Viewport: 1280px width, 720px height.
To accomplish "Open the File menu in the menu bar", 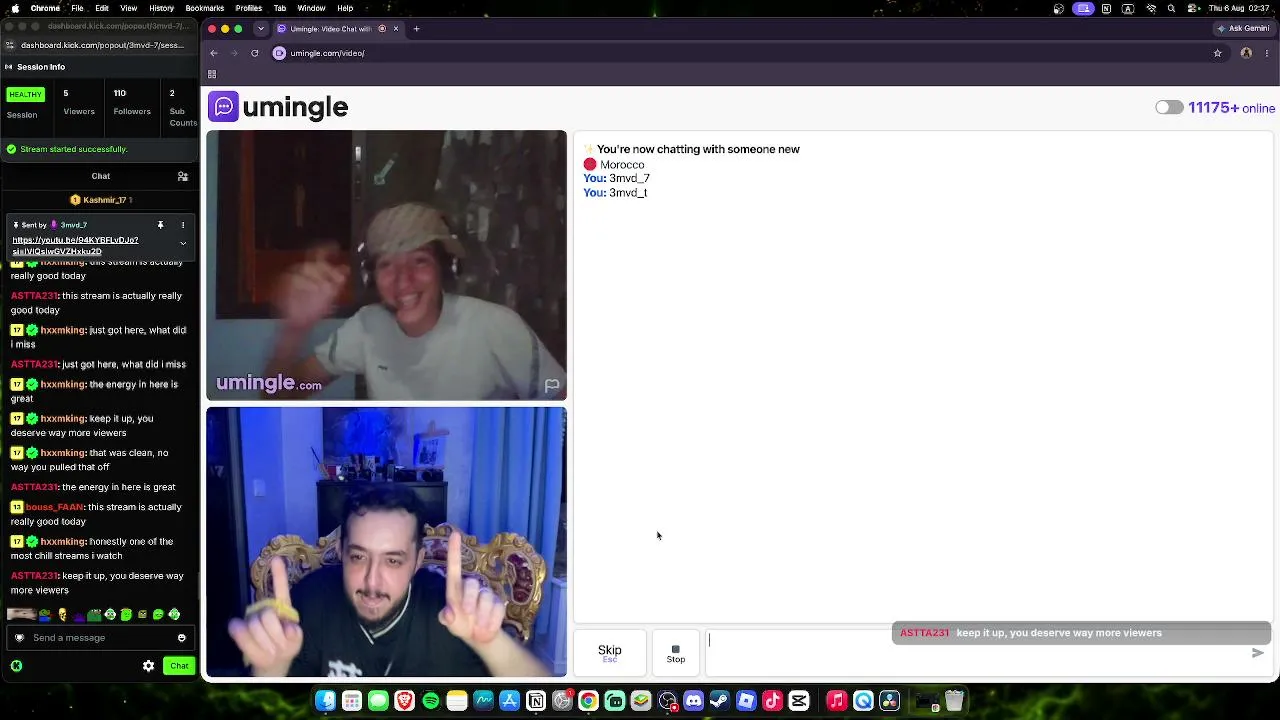I will tap(77, 8).
